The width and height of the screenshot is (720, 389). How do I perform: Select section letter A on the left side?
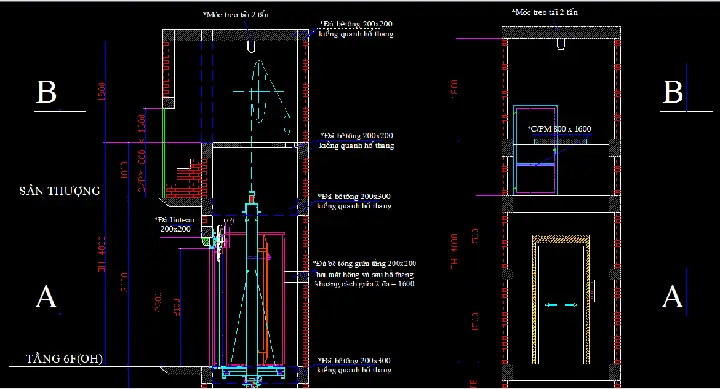[46, 297]
